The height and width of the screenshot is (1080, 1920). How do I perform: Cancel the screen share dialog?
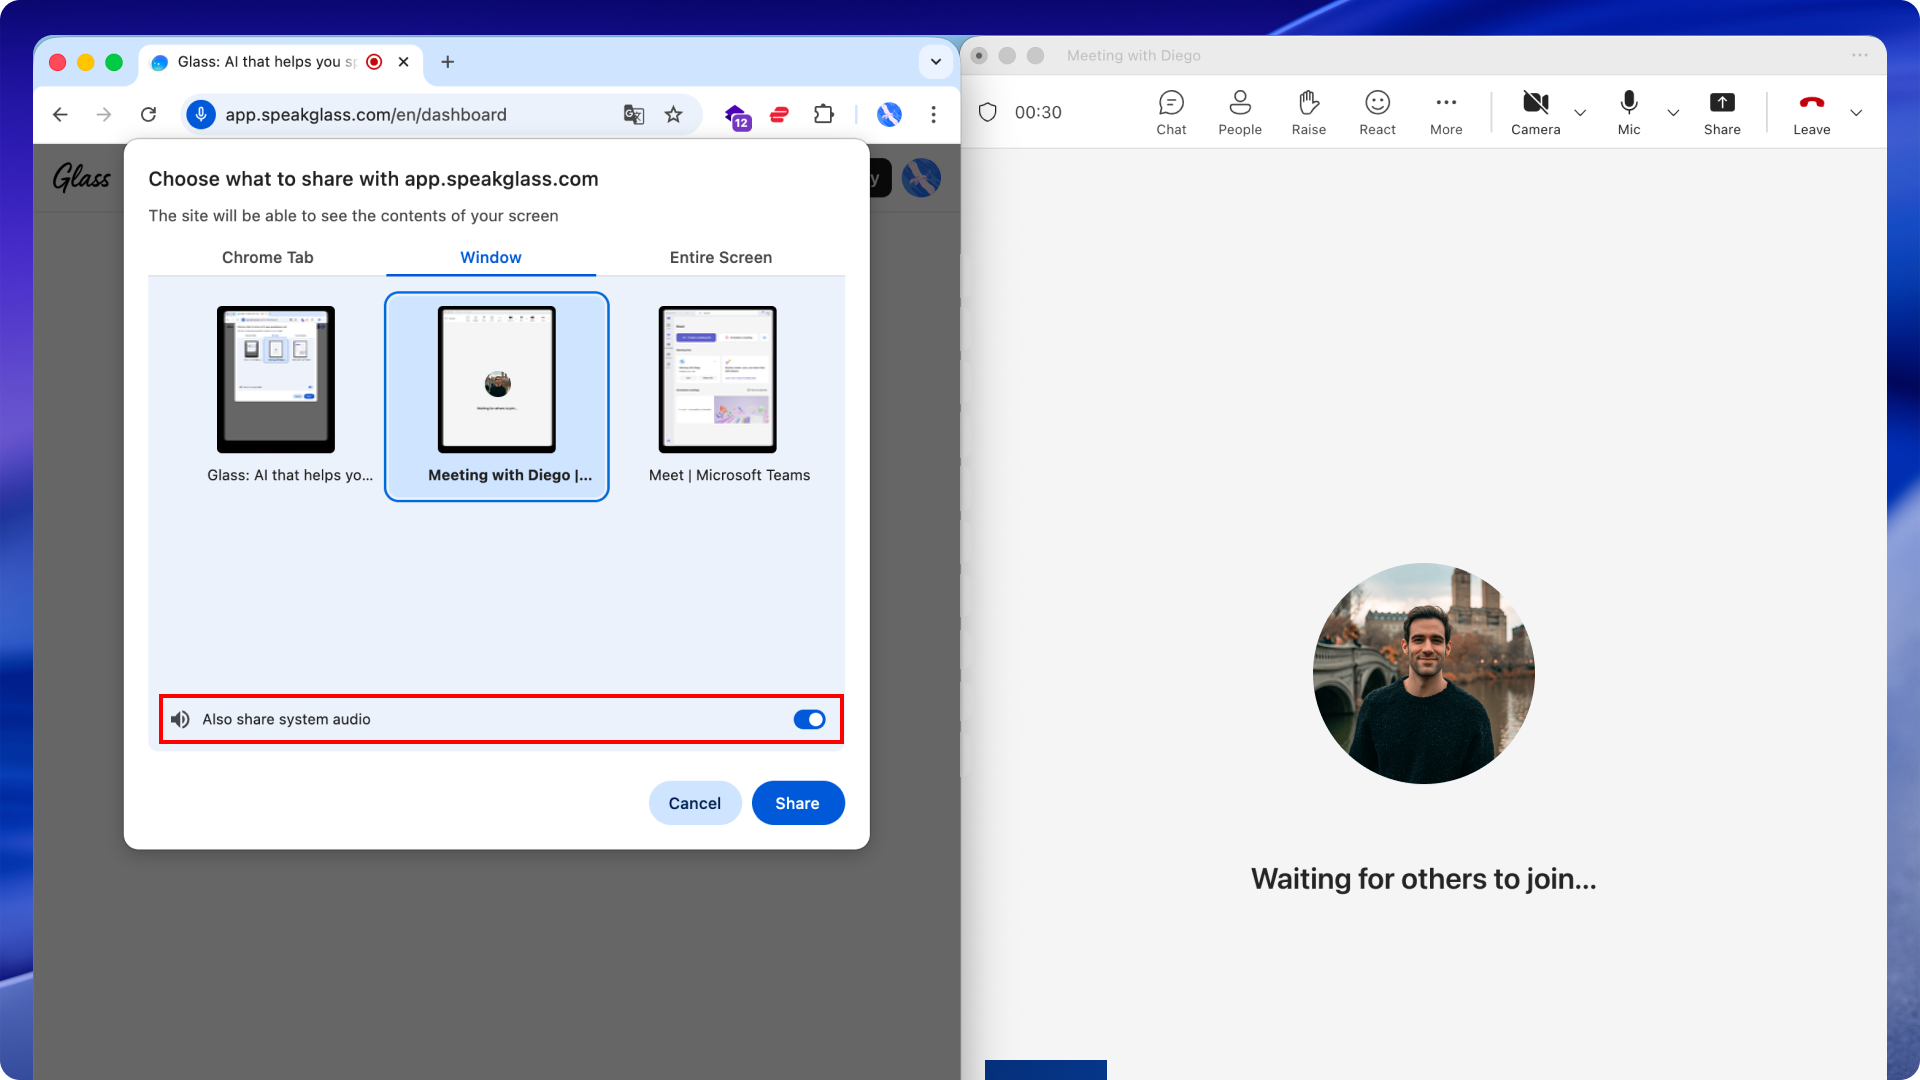694,803
